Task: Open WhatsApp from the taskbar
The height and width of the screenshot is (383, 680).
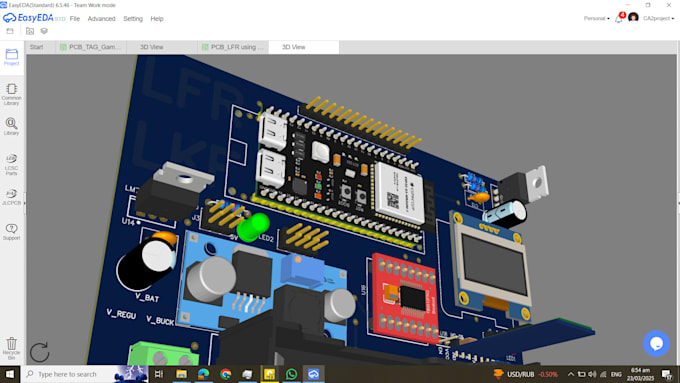Action: (291, 374)
